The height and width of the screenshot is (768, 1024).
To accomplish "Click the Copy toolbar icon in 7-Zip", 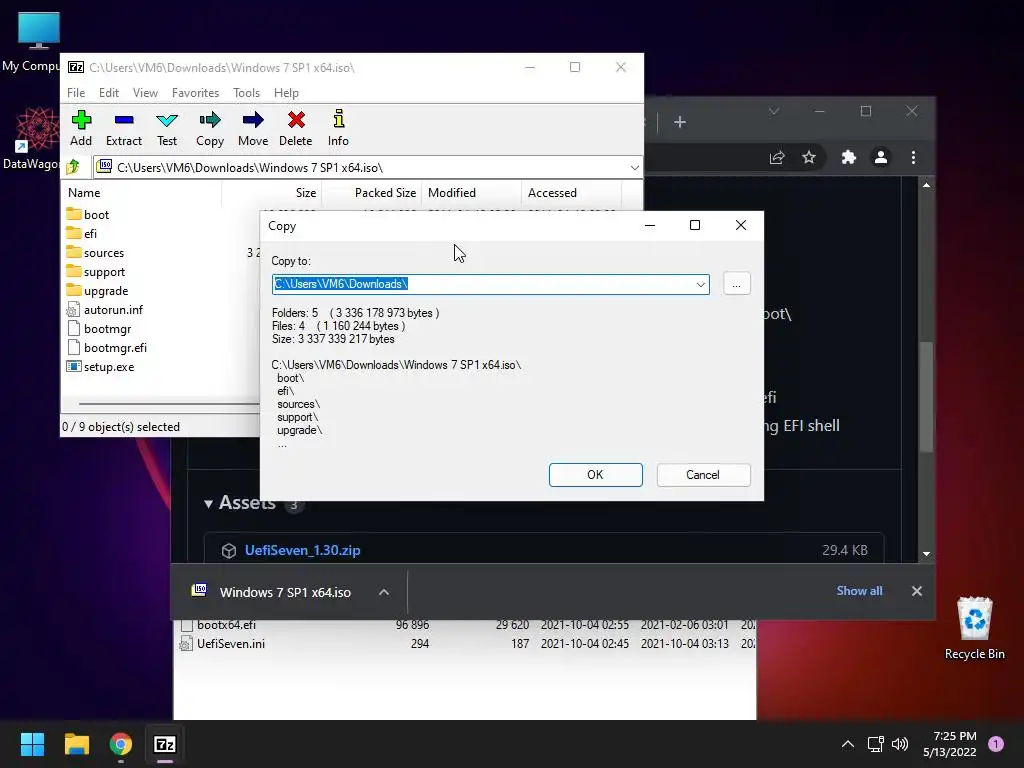I will pos(210,128).
